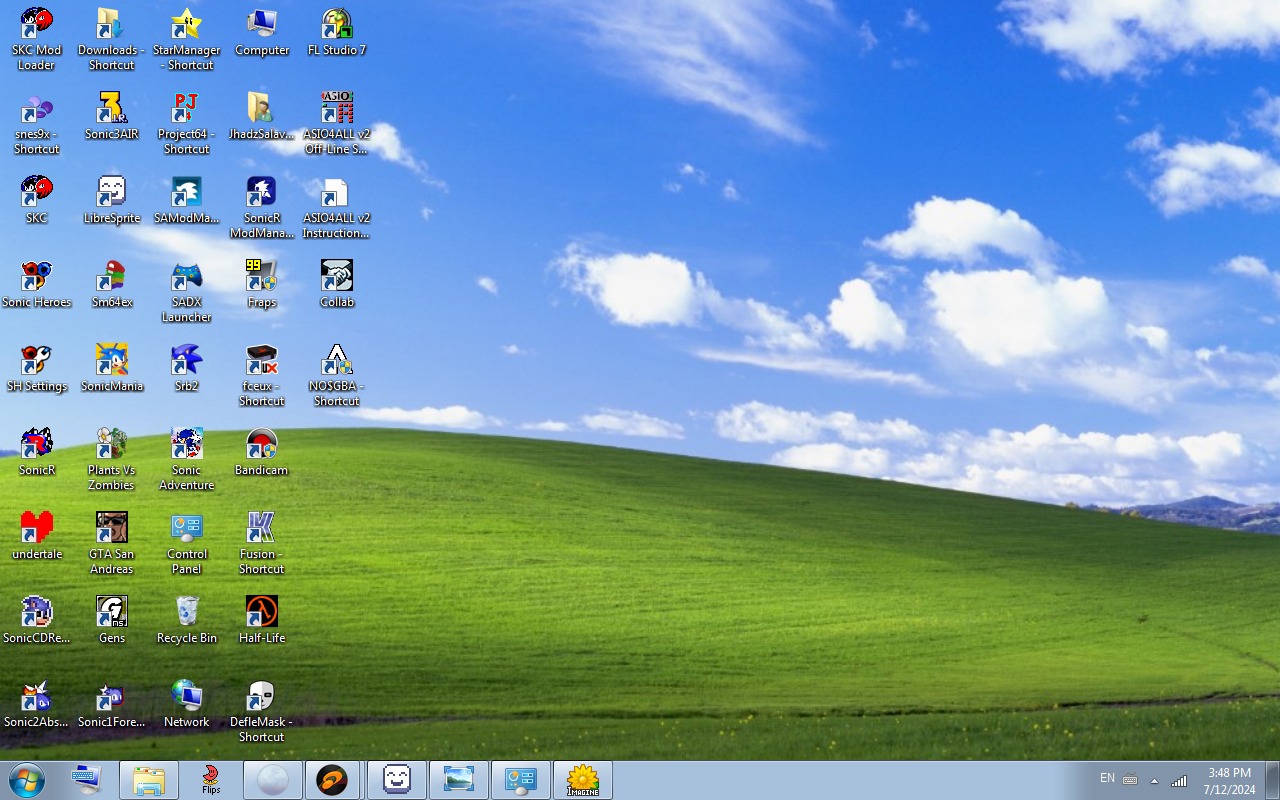
Task: Click the keyboard icon in the system tray
Action: [x=1130, y=780]
